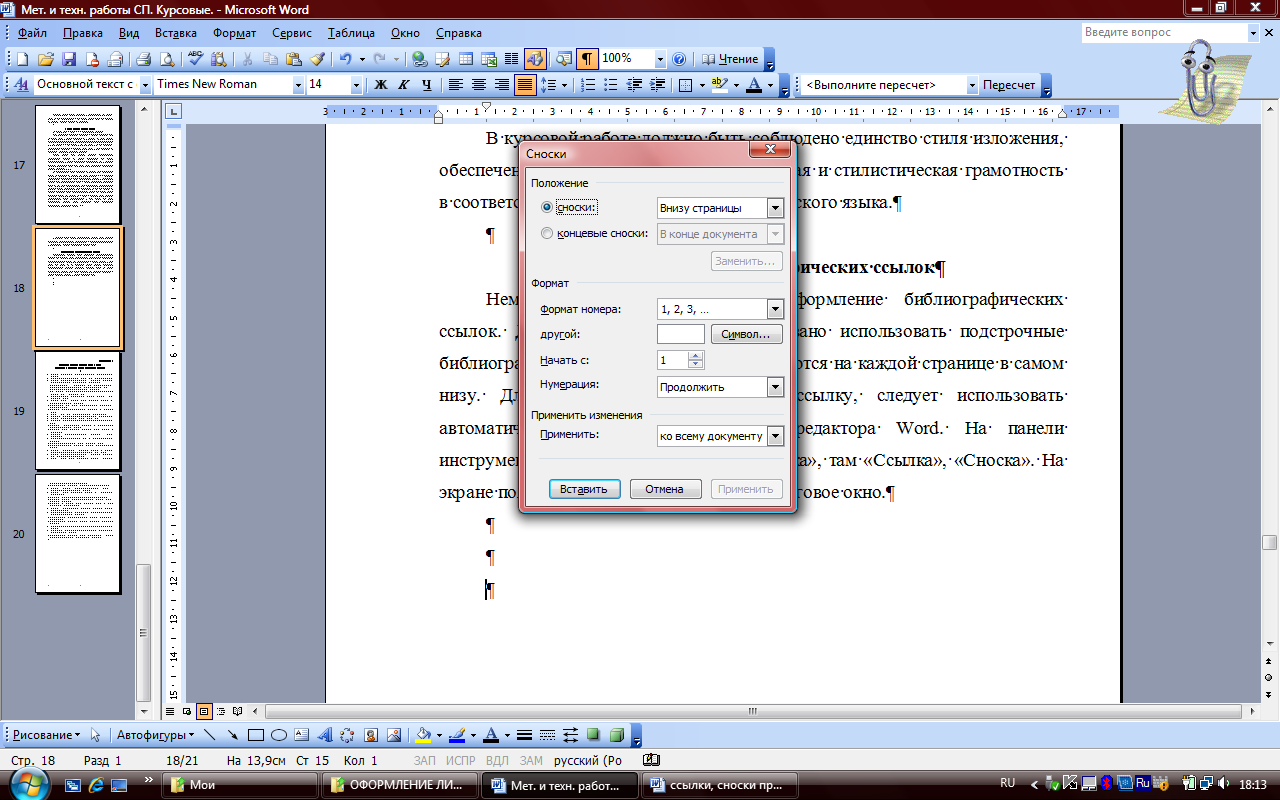Expand the style Основной текст dropdown

(145, 85)
